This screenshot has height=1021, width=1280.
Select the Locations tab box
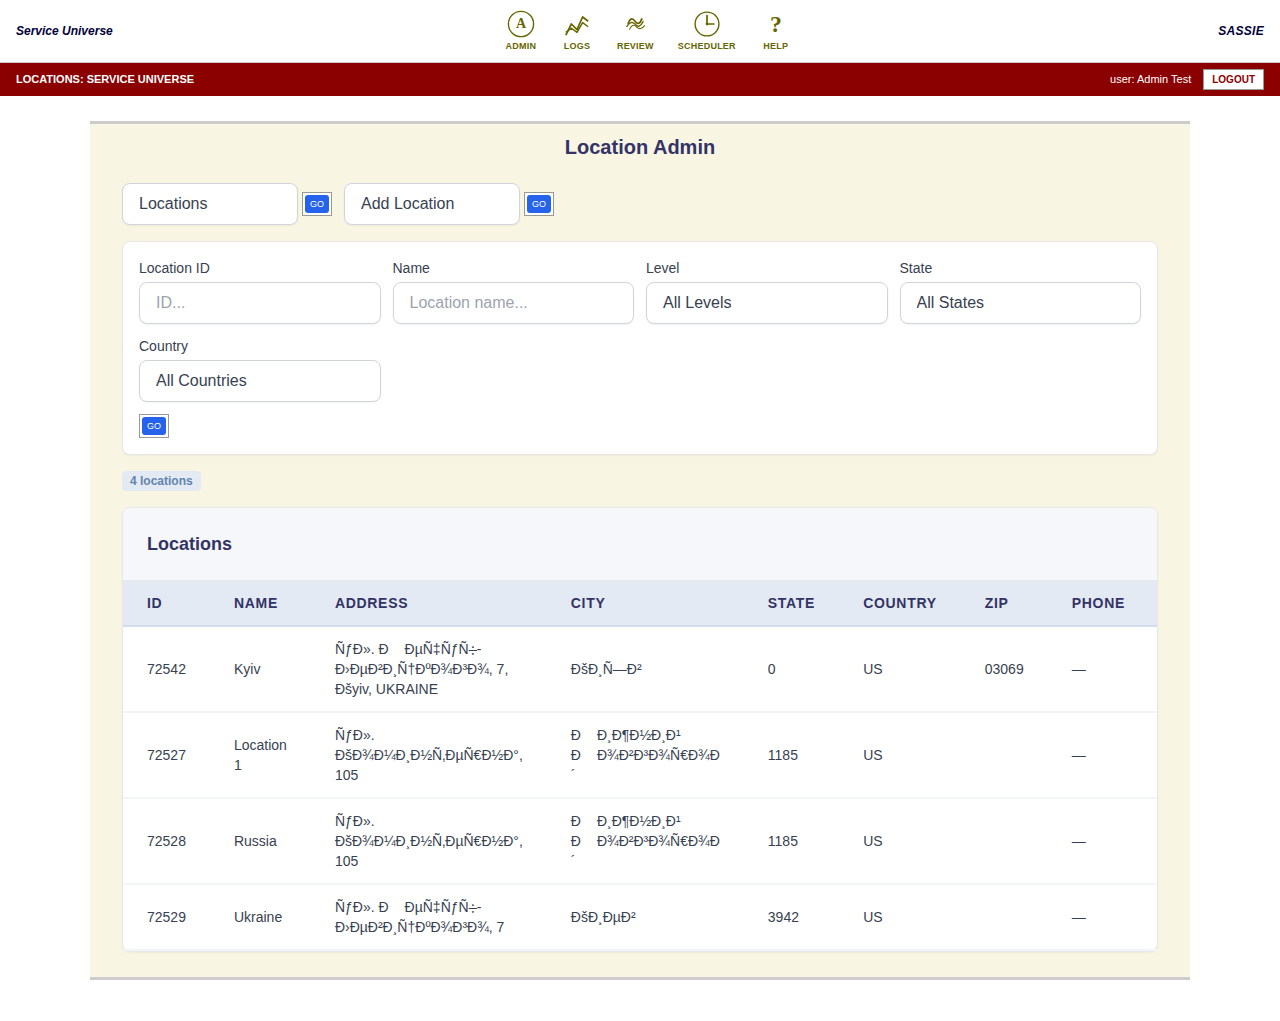(x=210, y=204)
